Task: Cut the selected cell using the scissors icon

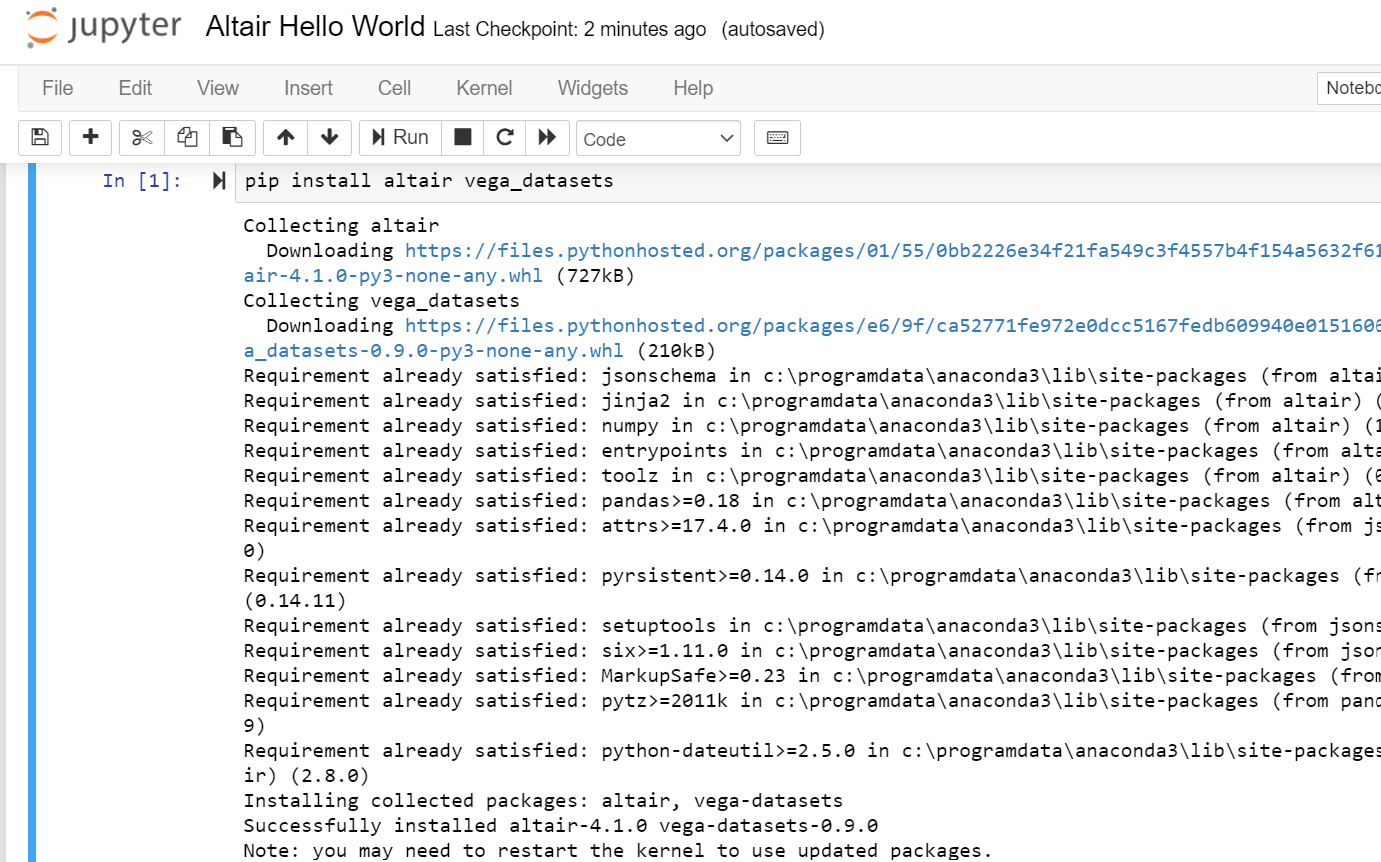Action: click(x=139, y=137)
